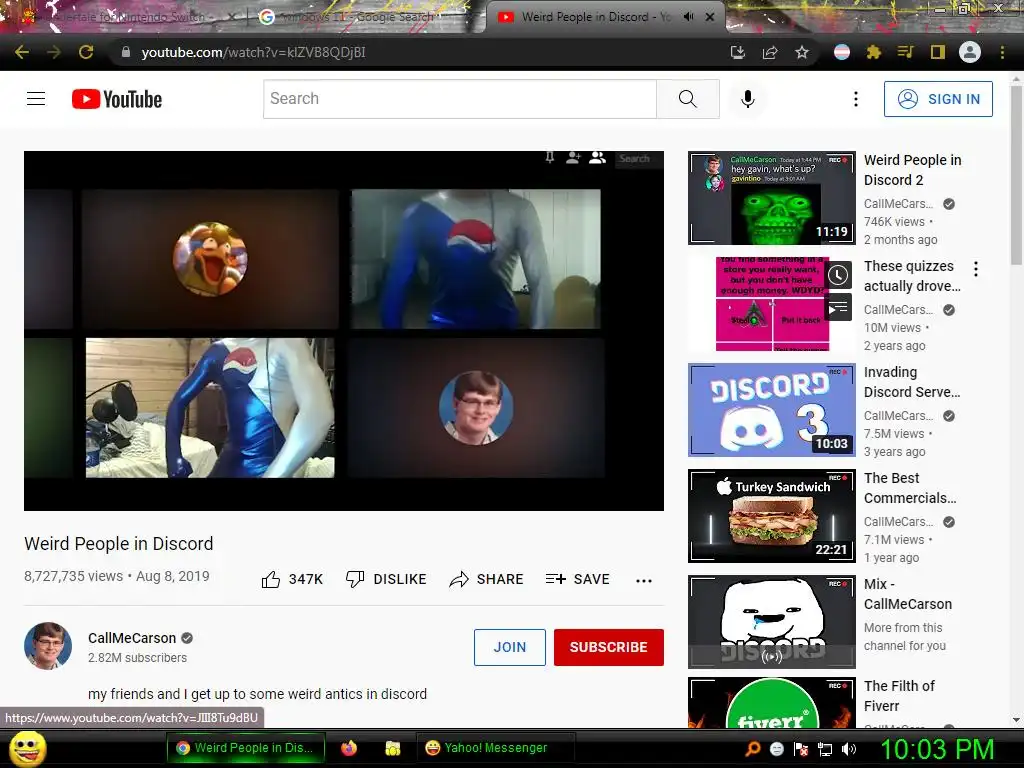Open the Chrome extensions puzzle icon
Image resolution: width=1024 pixels, height=768 pixels.
tap(874, 52)
